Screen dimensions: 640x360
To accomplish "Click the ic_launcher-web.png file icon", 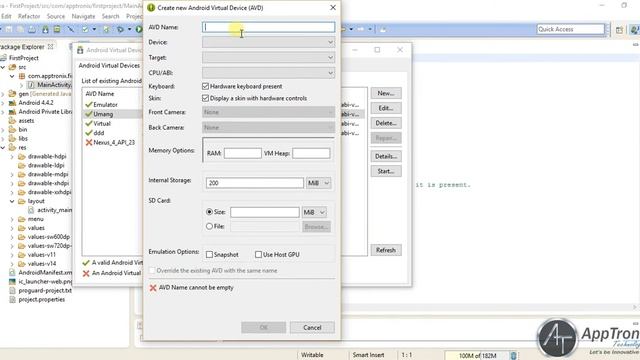I will pos(12,282).
